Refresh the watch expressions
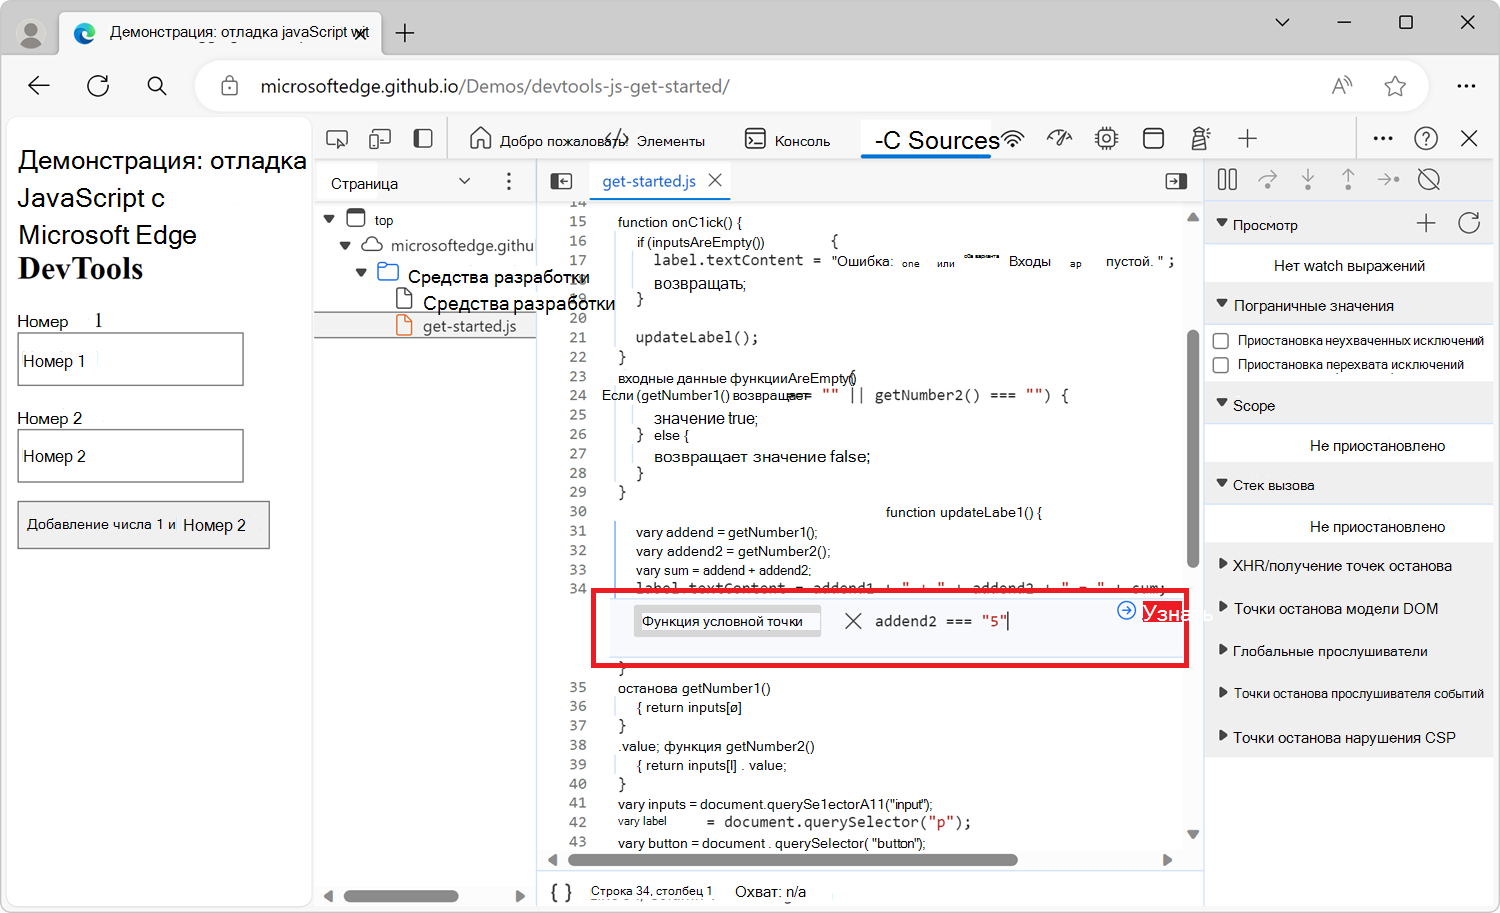The width and height of the screenshot is (1500, 913). point(1469,224)
